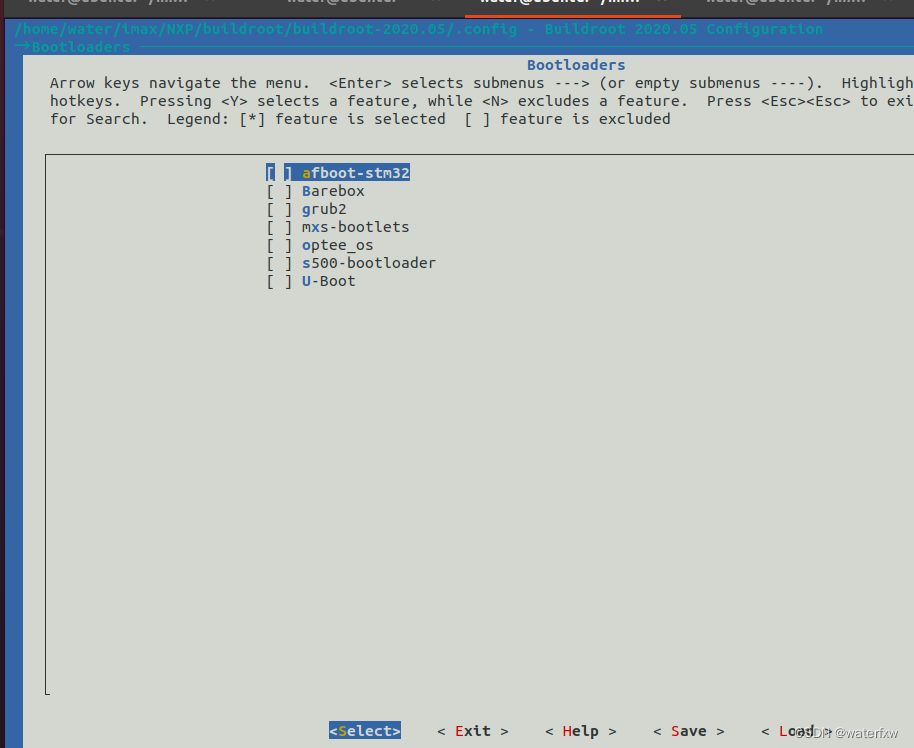Enable the mxs-bootlets checkbox
The height and width of the screenshot is (748, 914).
(x=279, y=227)
